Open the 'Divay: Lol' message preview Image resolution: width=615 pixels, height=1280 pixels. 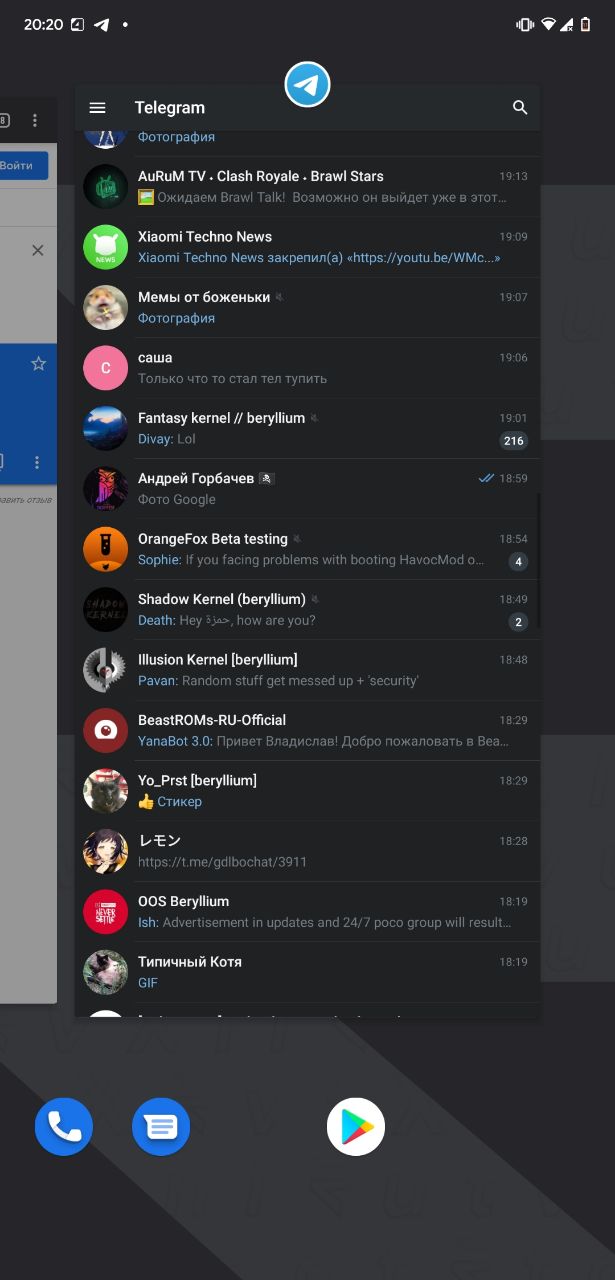[x=167, y=439]
